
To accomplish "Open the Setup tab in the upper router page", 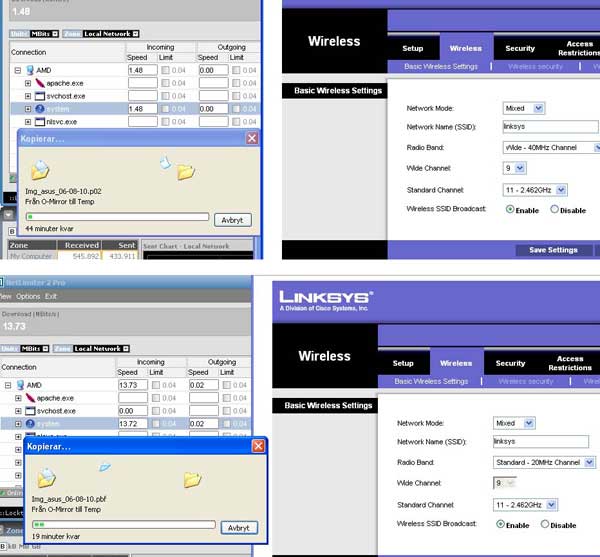I will (x=413, y=48).
